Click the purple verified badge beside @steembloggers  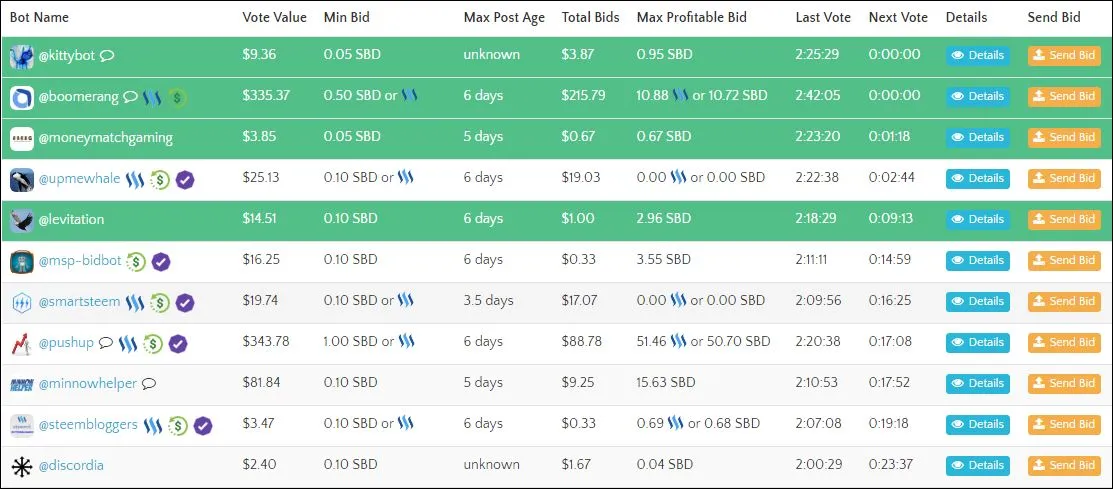coord(203,425)
